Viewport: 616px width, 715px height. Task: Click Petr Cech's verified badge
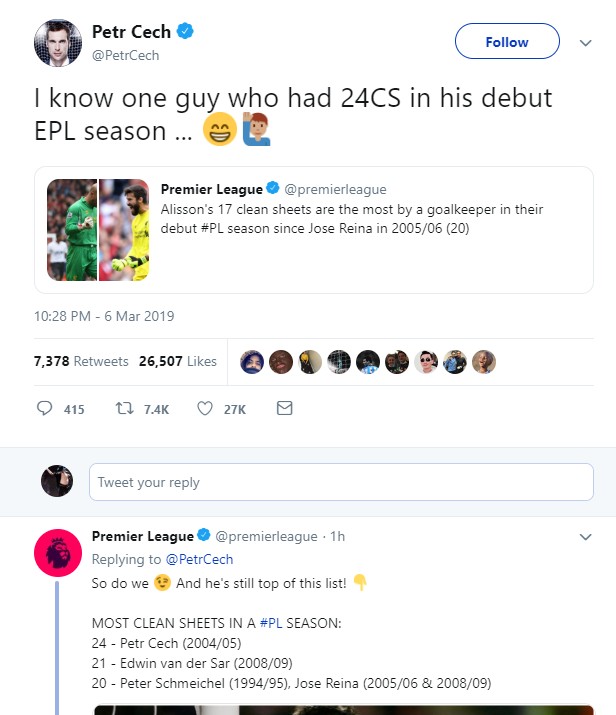[185, 32]
